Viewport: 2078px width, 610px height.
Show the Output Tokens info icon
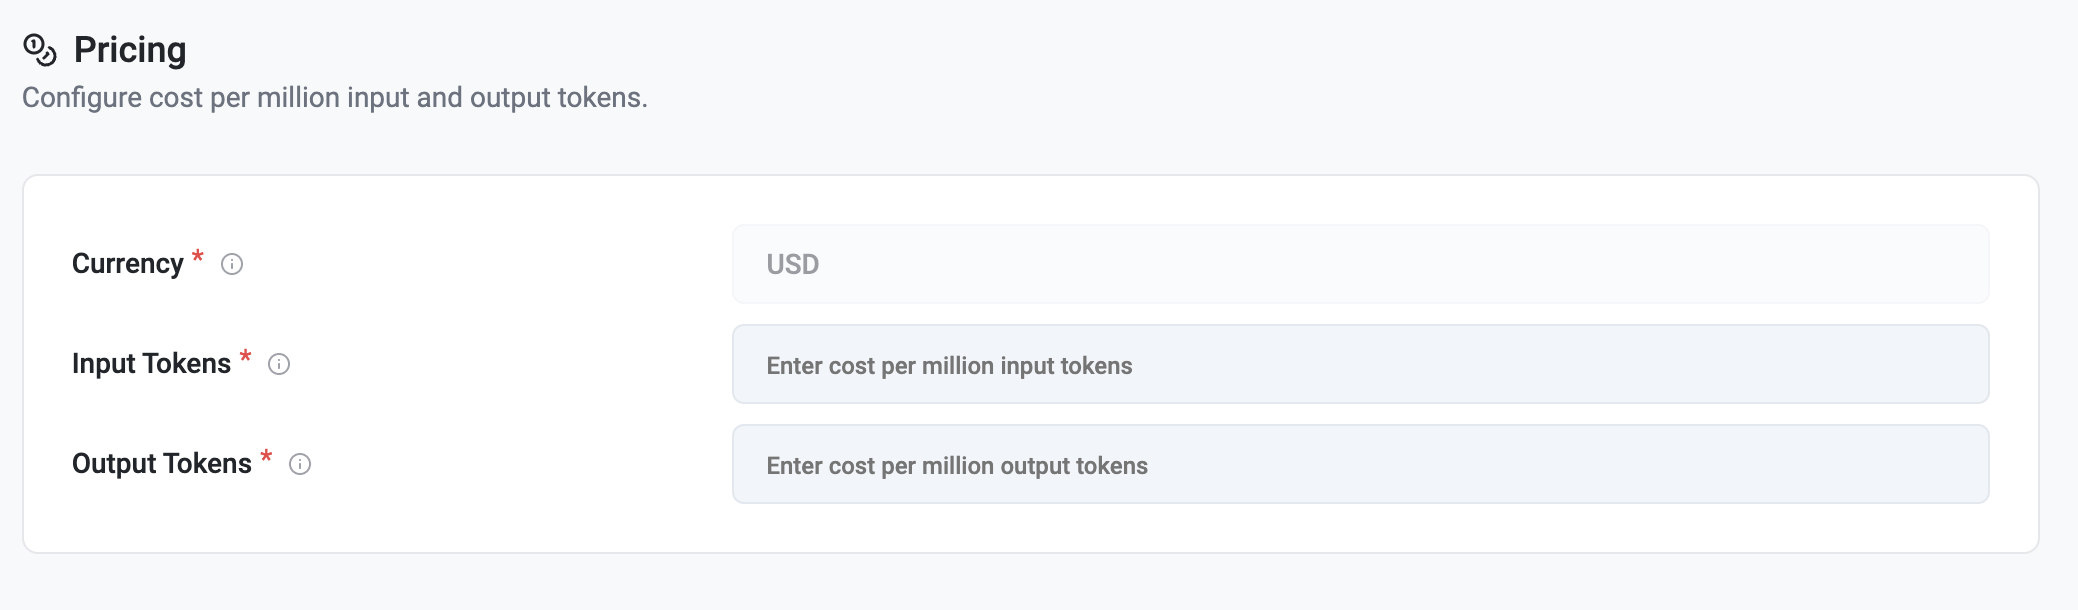(300, 464)
